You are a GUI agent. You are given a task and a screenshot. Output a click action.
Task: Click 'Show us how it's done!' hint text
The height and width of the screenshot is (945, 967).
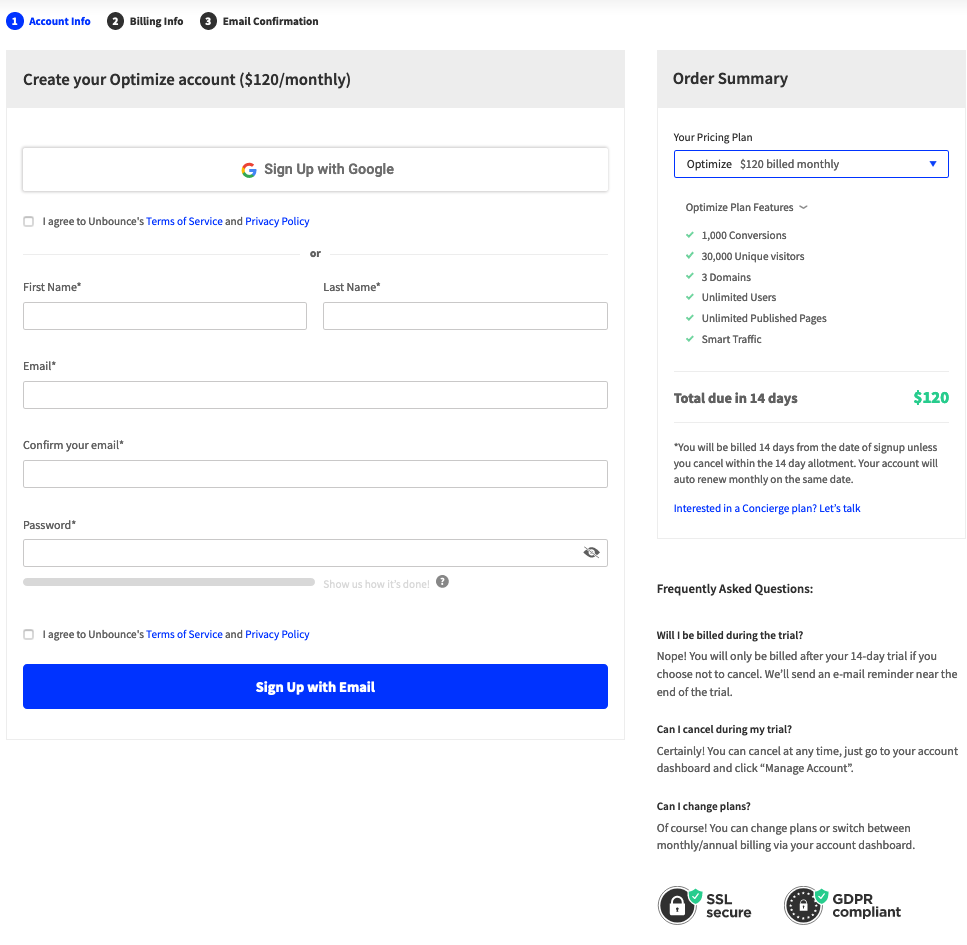tap(376, 584)
